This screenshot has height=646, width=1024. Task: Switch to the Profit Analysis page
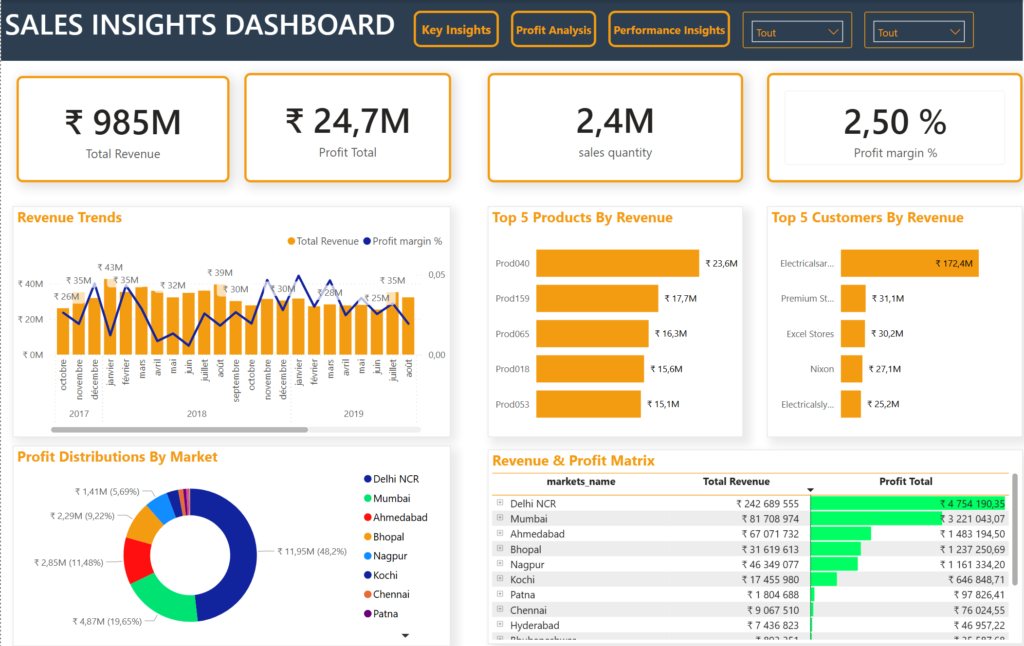(553, 30)
